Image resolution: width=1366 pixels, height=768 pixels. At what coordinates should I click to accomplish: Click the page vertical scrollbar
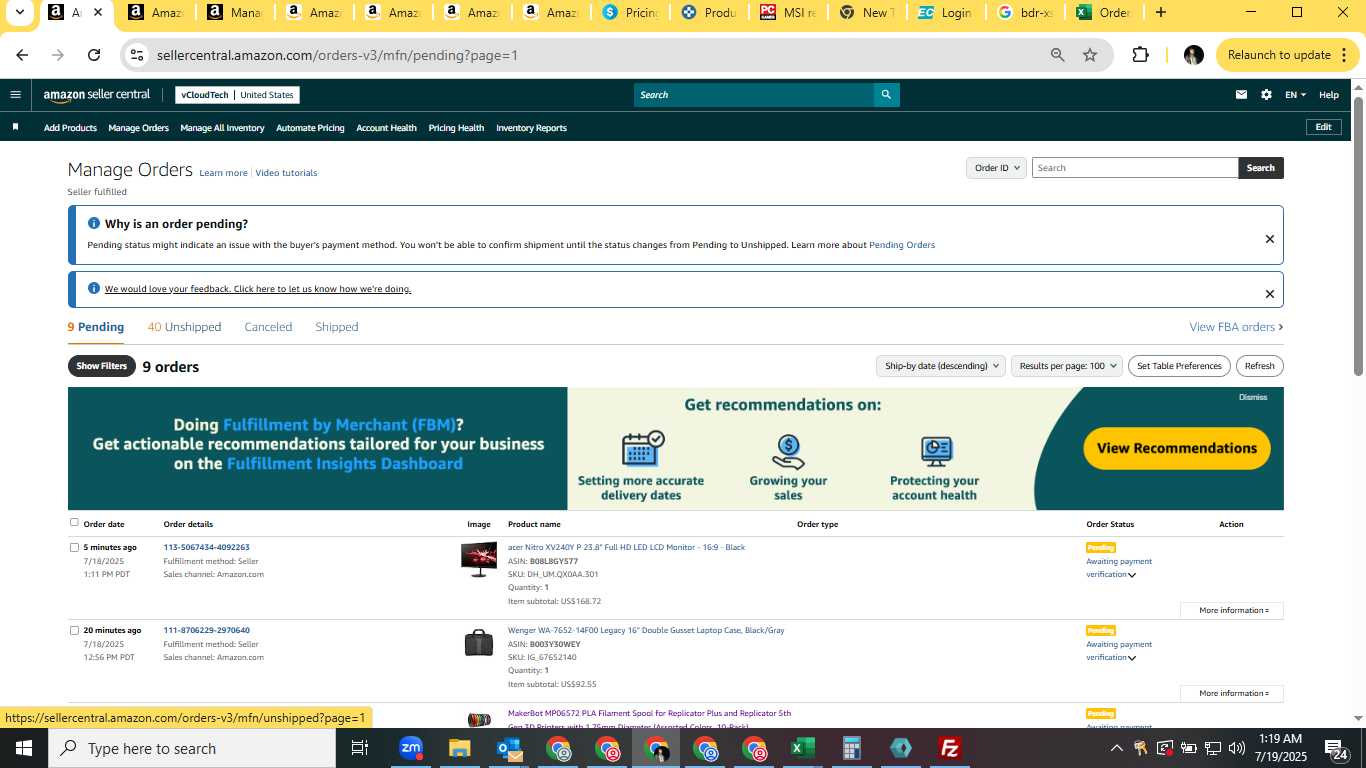1358,237
